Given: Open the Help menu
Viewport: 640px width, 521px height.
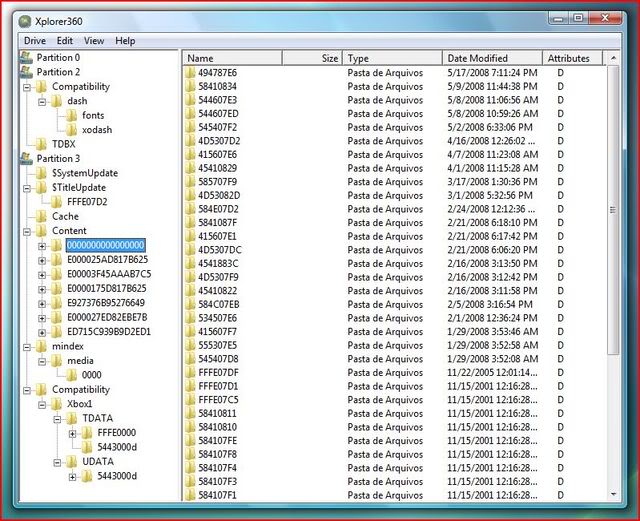Looking at the screenshot, I should [x=125, y=41].
